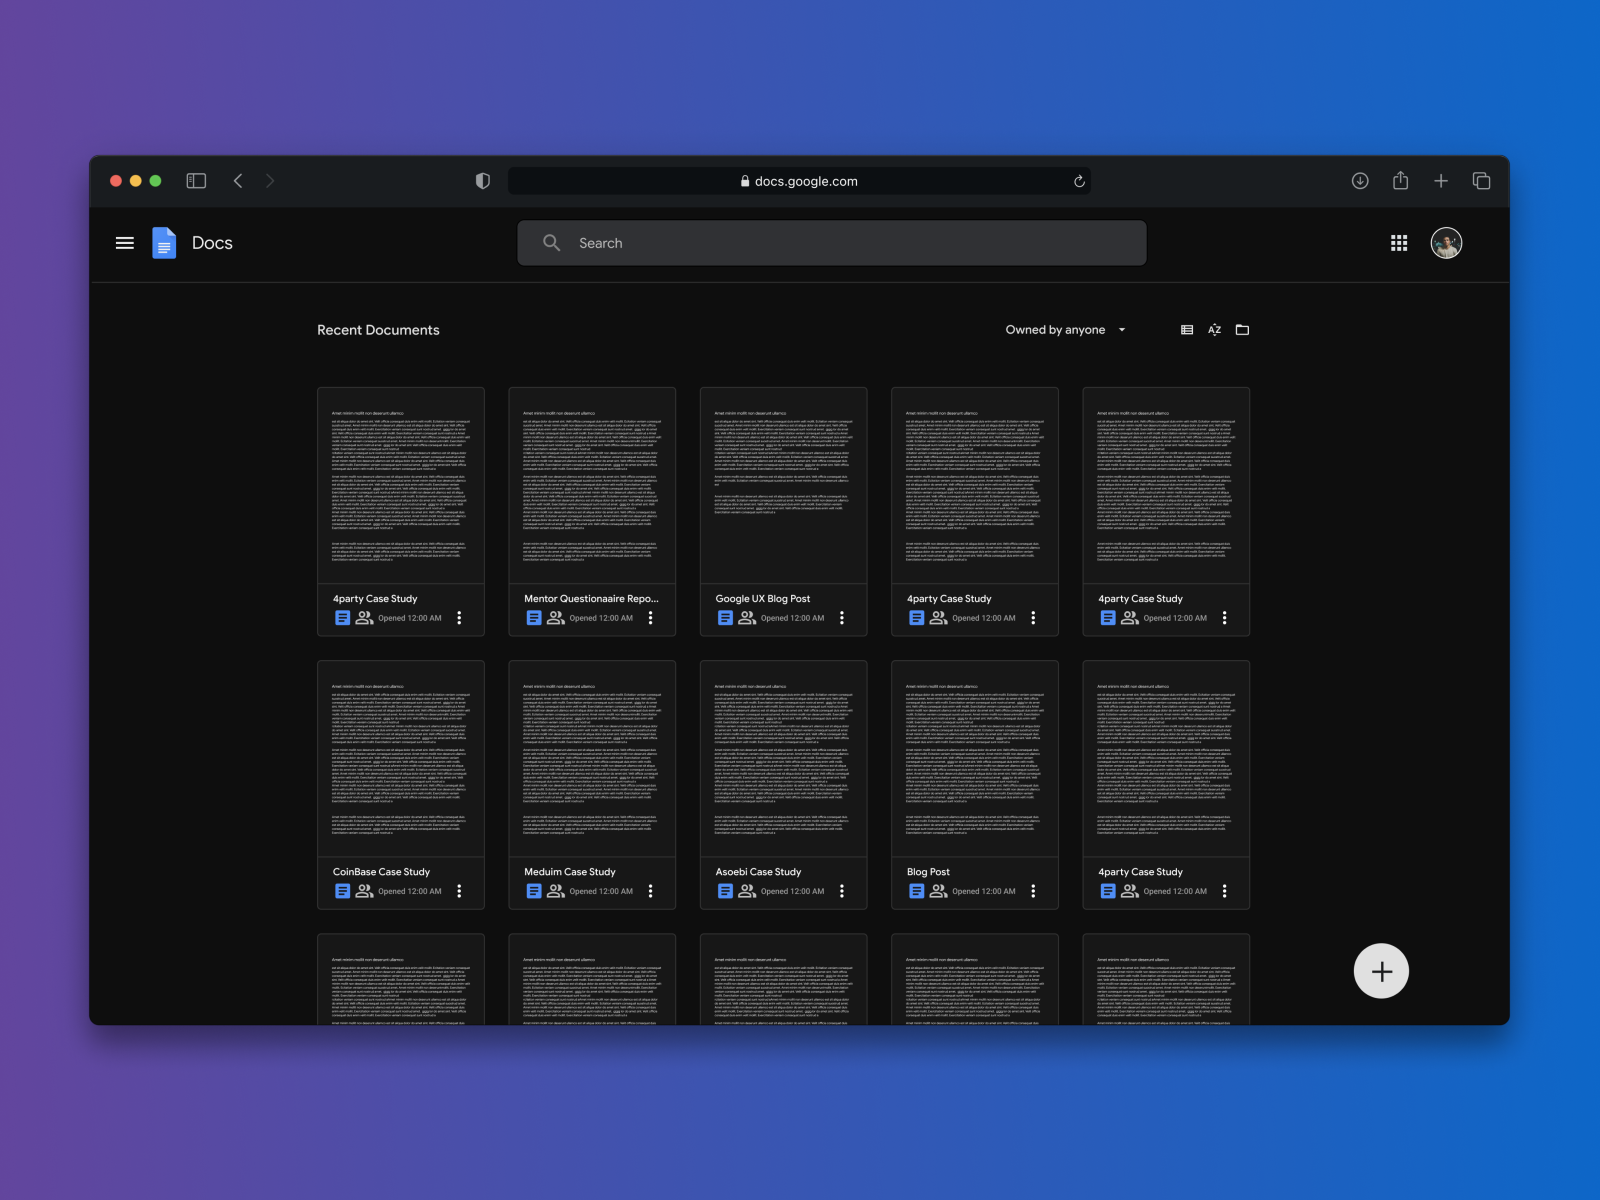
Task: Click the shared users icon on CoinBase Case Study
Action: tap(364, 890)
